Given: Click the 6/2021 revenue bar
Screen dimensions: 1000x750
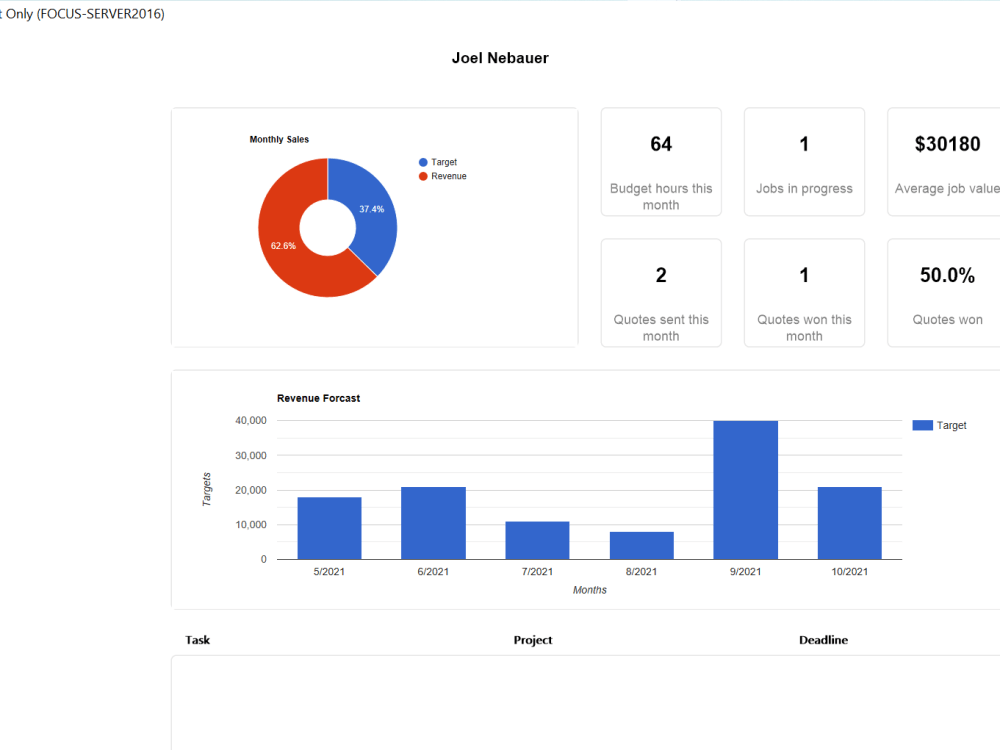Looking at the screenshot, I should 434,523.
